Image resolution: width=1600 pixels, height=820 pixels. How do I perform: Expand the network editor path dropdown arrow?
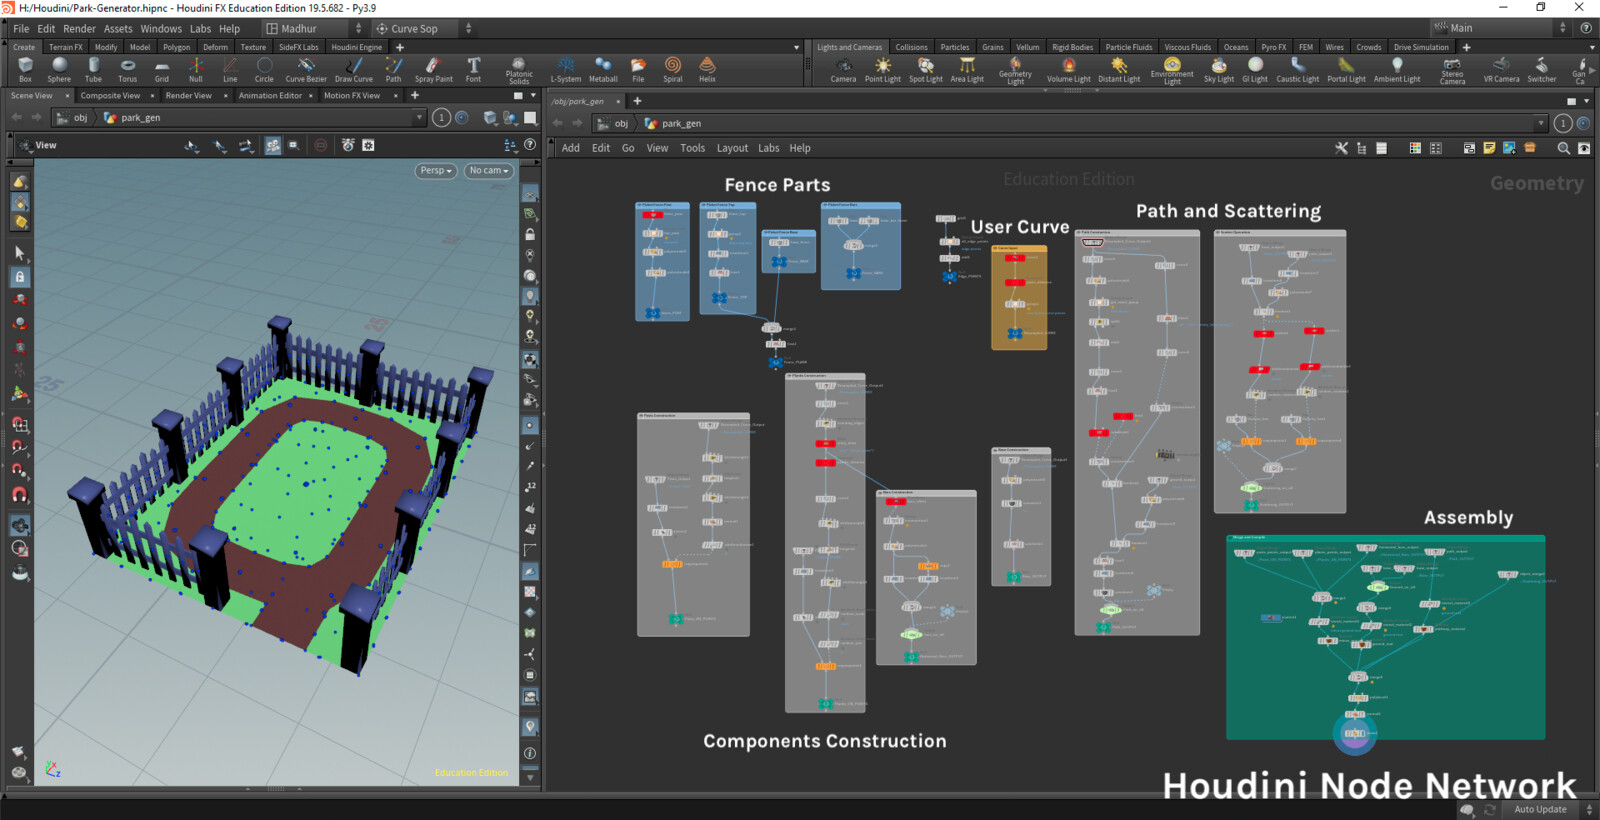click(x=1540, y=123)
